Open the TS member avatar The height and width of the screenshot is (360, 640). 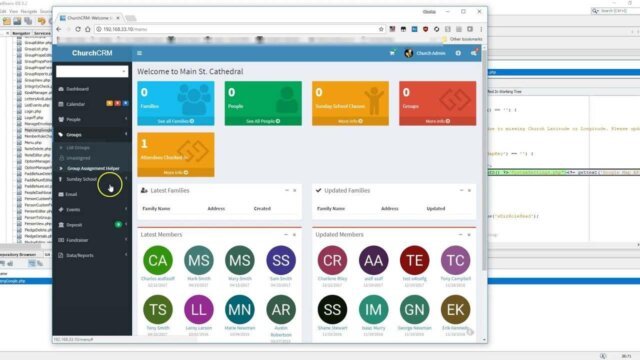158,309
